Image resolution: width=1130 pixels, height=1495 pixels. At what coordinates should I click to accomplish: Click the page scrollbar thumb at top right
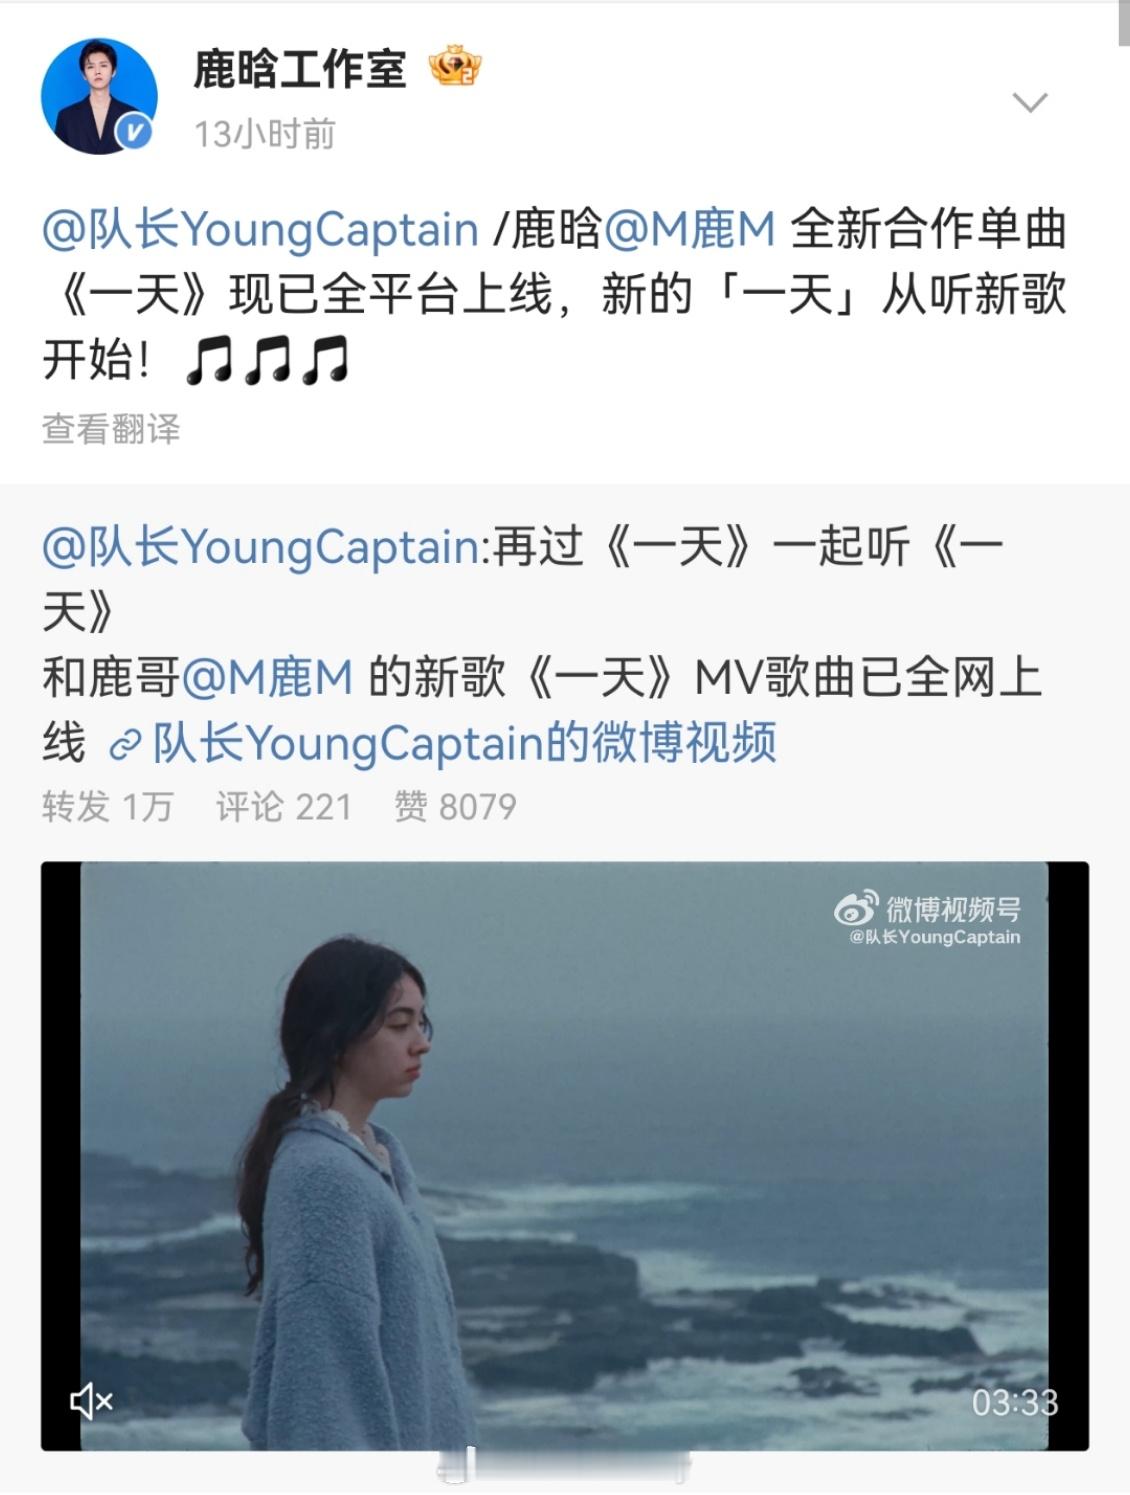click(1123, 24)
